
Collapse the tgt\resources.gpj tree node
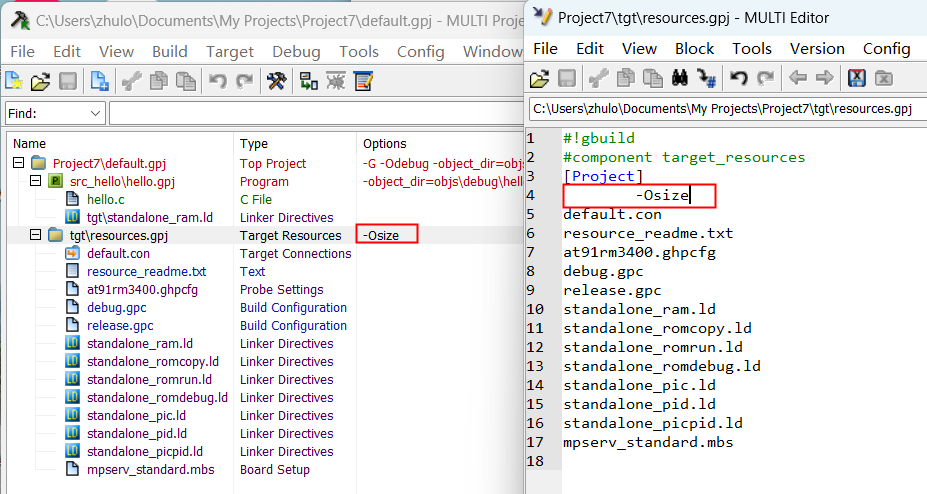(35, 235)
